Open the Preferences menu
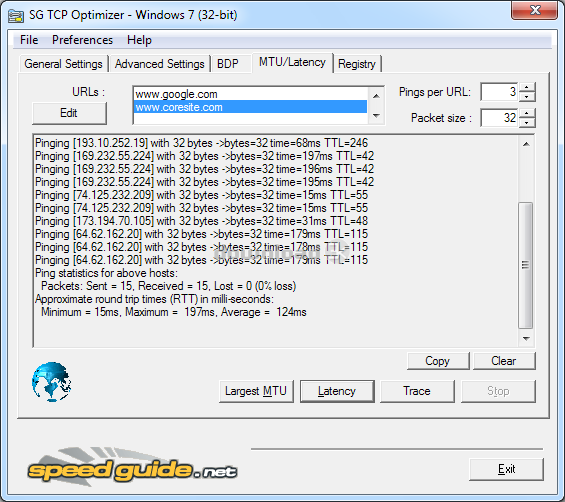Screen dimensions: 565x502 tap(82, 40)
